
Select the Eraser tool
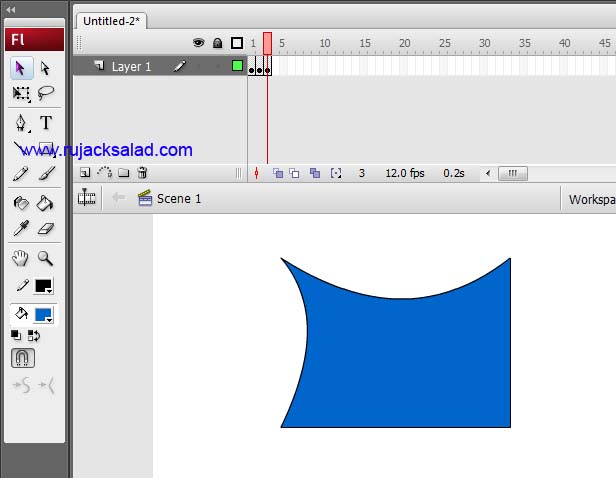46,228
